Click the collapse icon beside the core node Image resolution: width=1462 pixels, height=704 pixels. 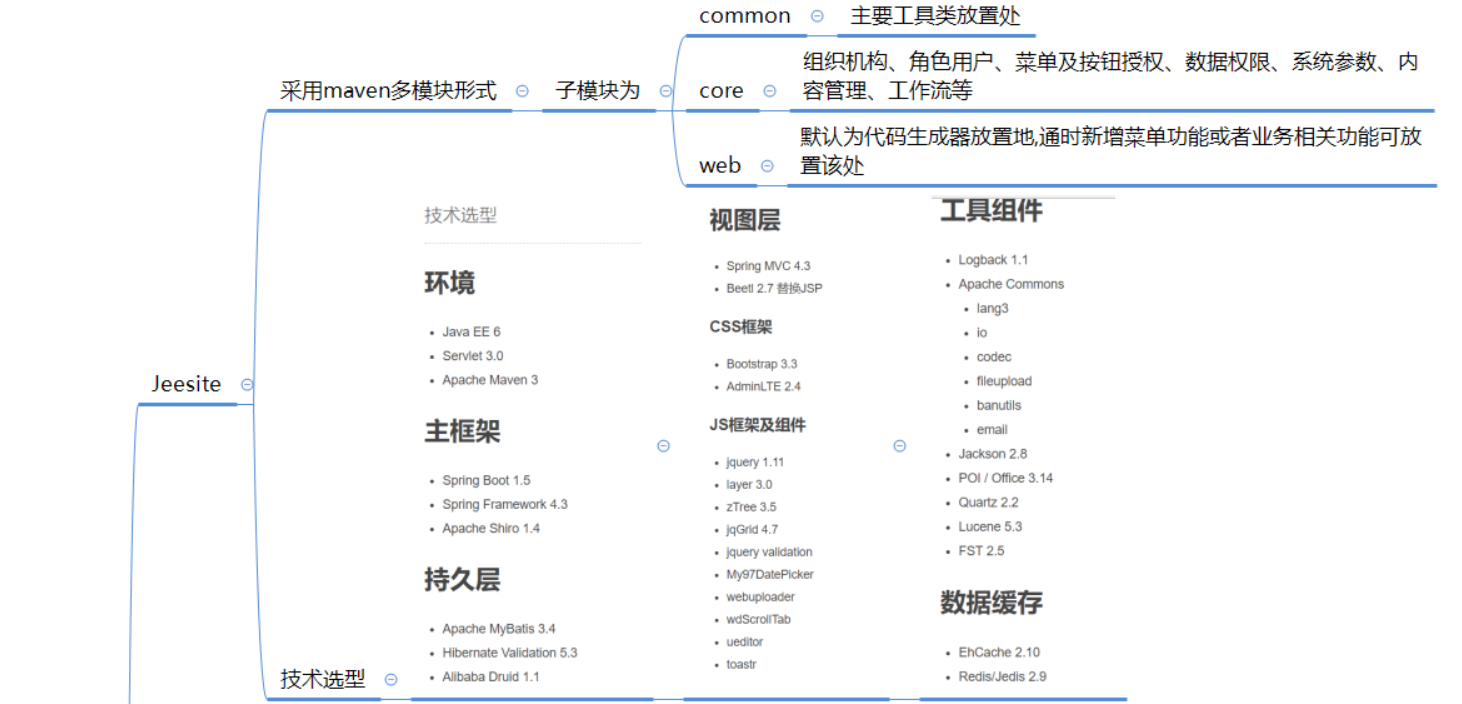tap(770, 90)
